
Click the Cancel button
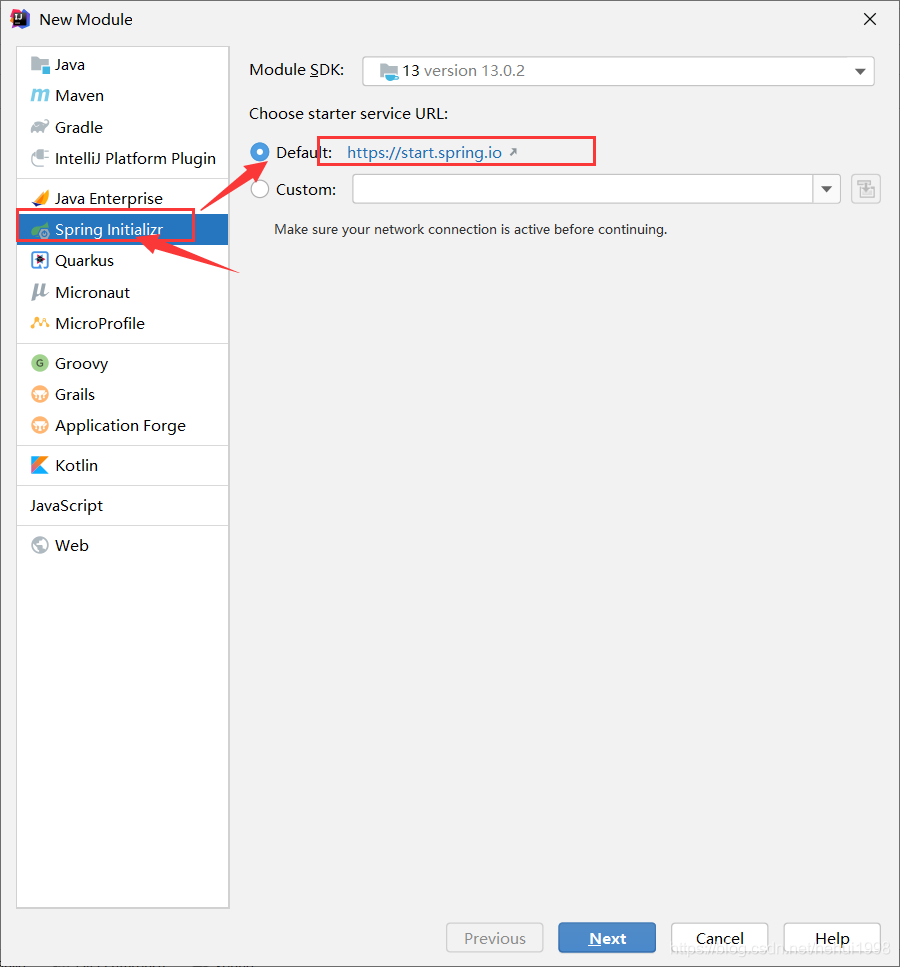click(x=719, y=938)
